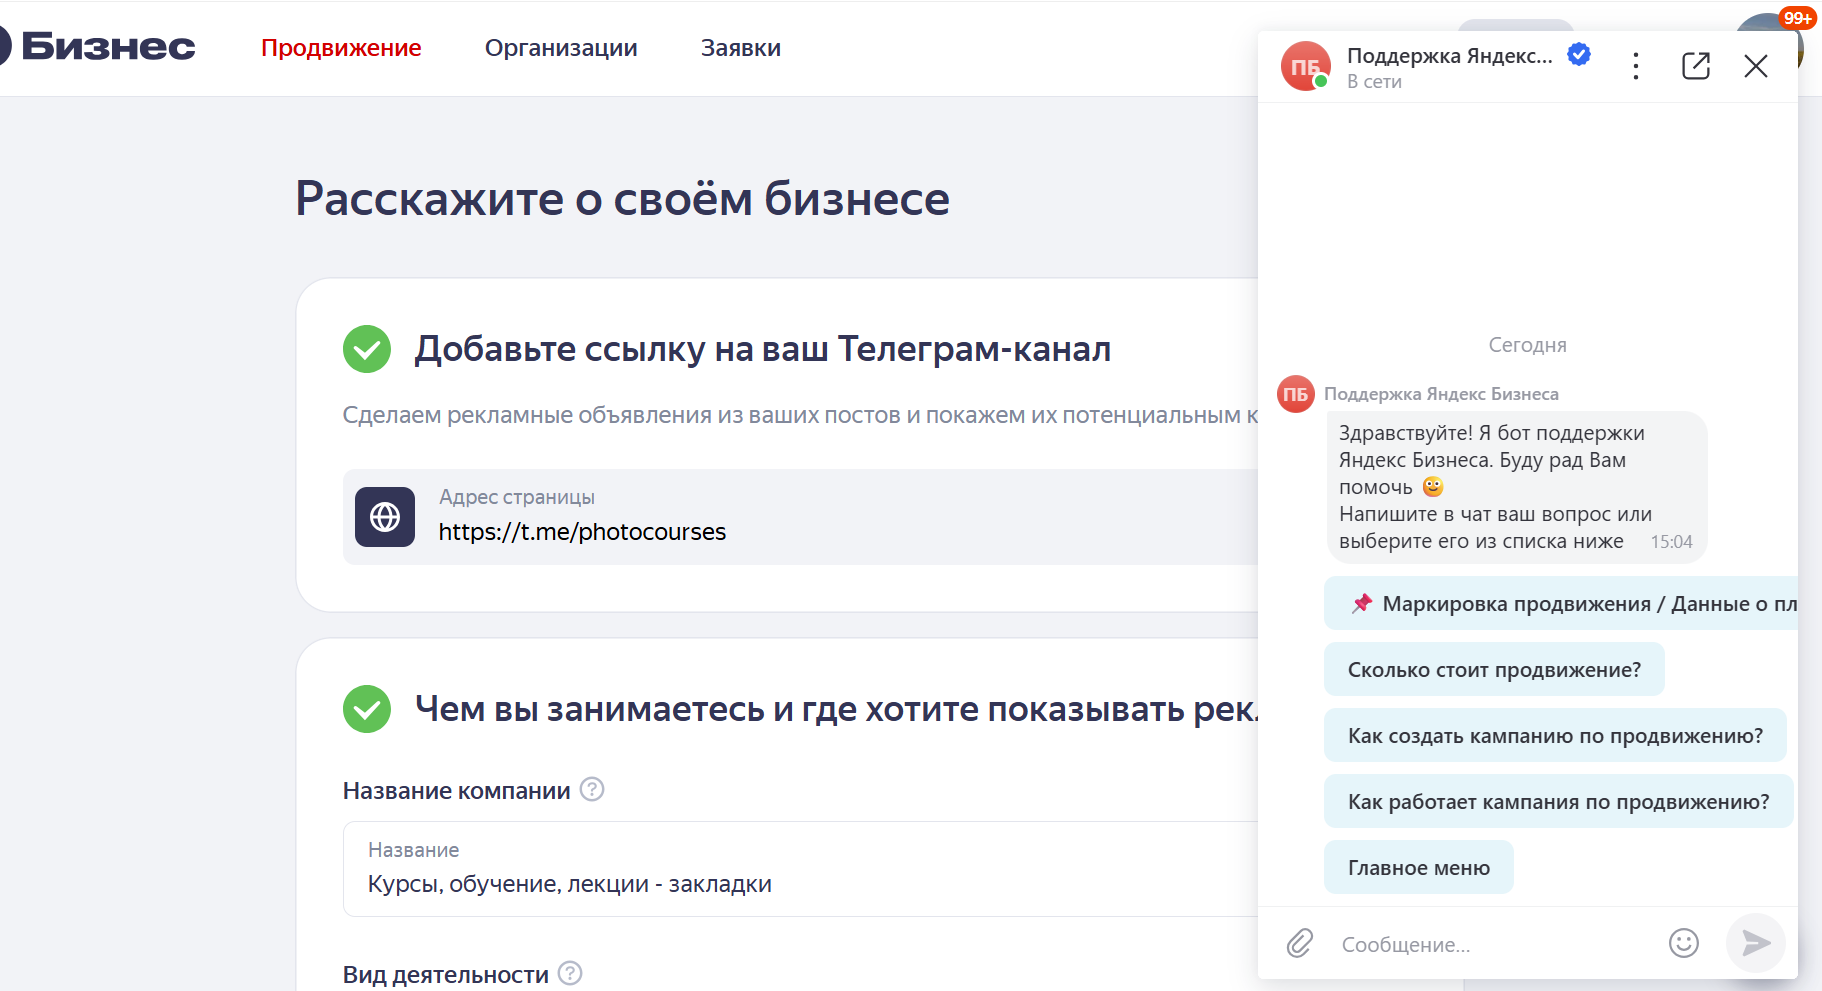The width and height of the screenshot is (1822, 991).
Task: Click the Бизнес logo
Action: point(98,47)
